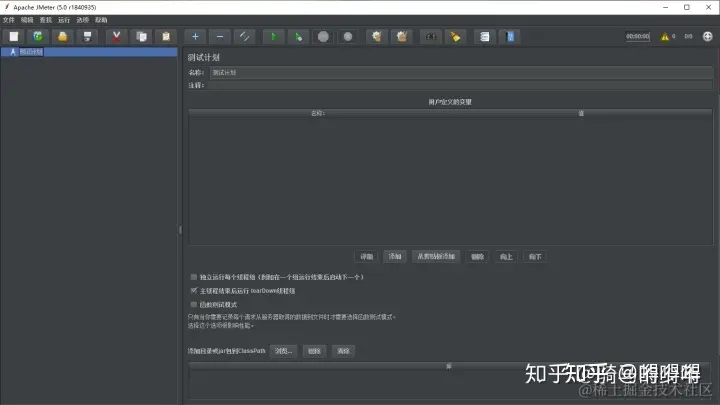Save the test plan with disk icon
720x405 pixels.
87,37
